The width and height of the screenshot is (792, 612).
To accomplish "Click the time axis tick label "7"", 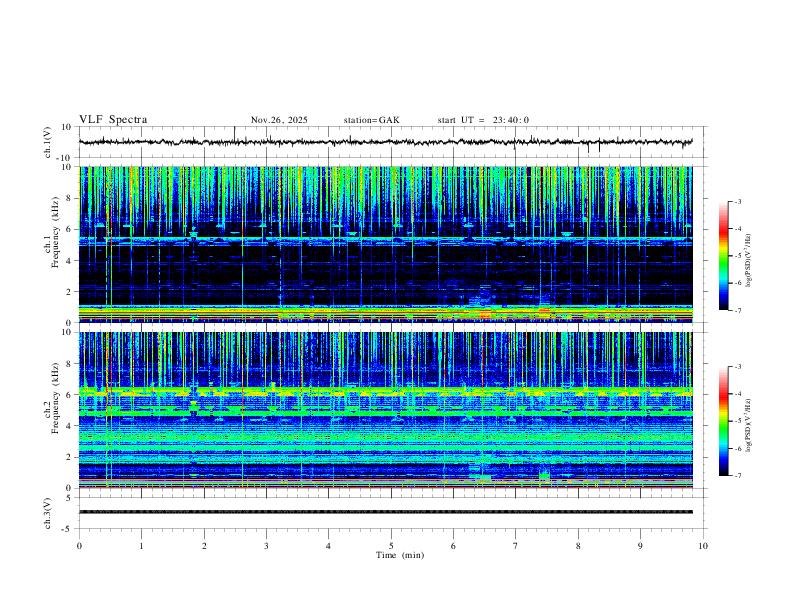I will [x=516, y=546].
